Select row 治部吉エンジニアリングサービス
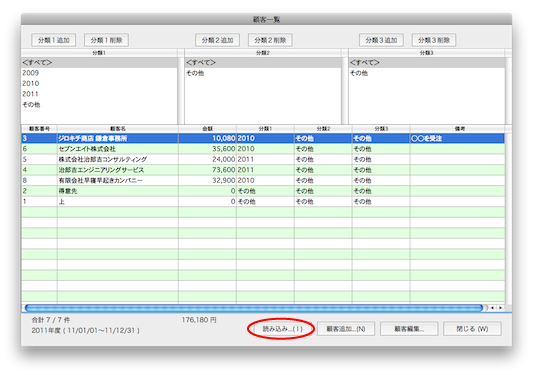This screenshot has width=533, height=375. tap(263, 170)
